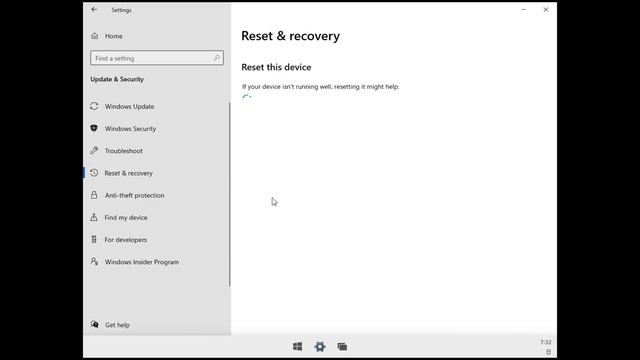Minimize the Settings window

tap(524, 9)
